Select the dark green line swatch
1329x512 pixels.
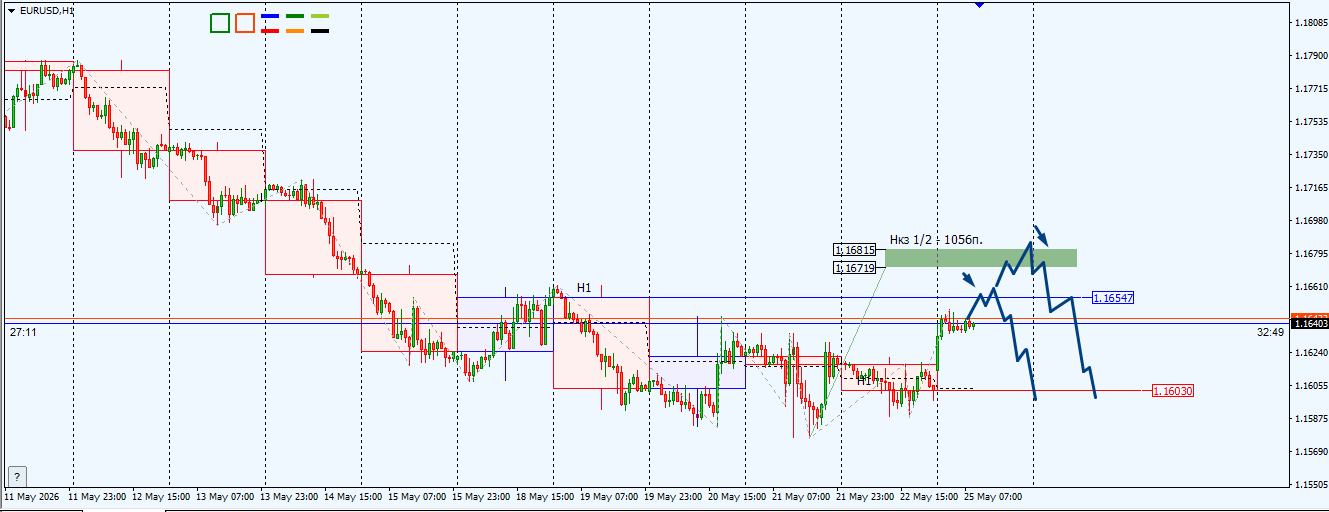[295, 17]
